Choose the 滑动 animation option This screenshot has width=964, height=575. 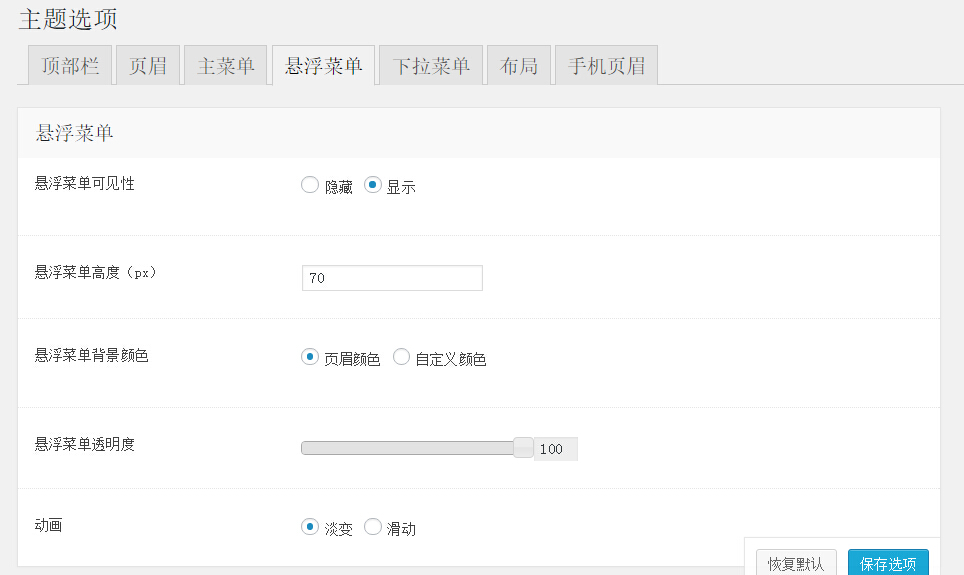[373, 527]
